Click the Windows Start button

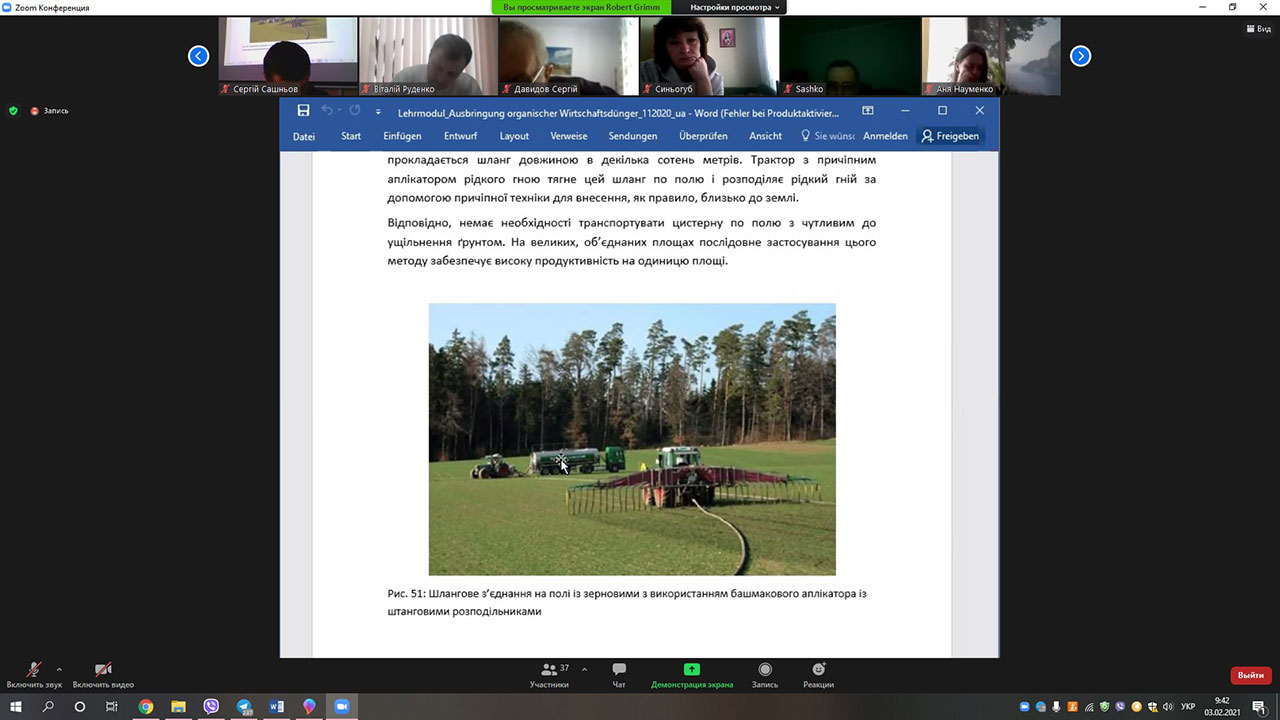16,706
